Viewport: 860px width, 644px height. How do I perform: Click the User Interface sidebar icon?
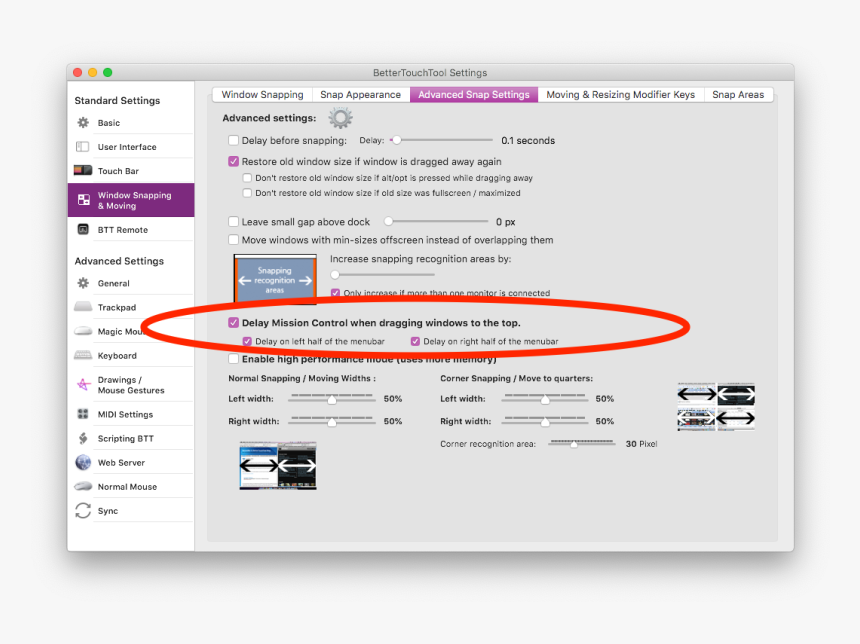click(x=83, y=146)
